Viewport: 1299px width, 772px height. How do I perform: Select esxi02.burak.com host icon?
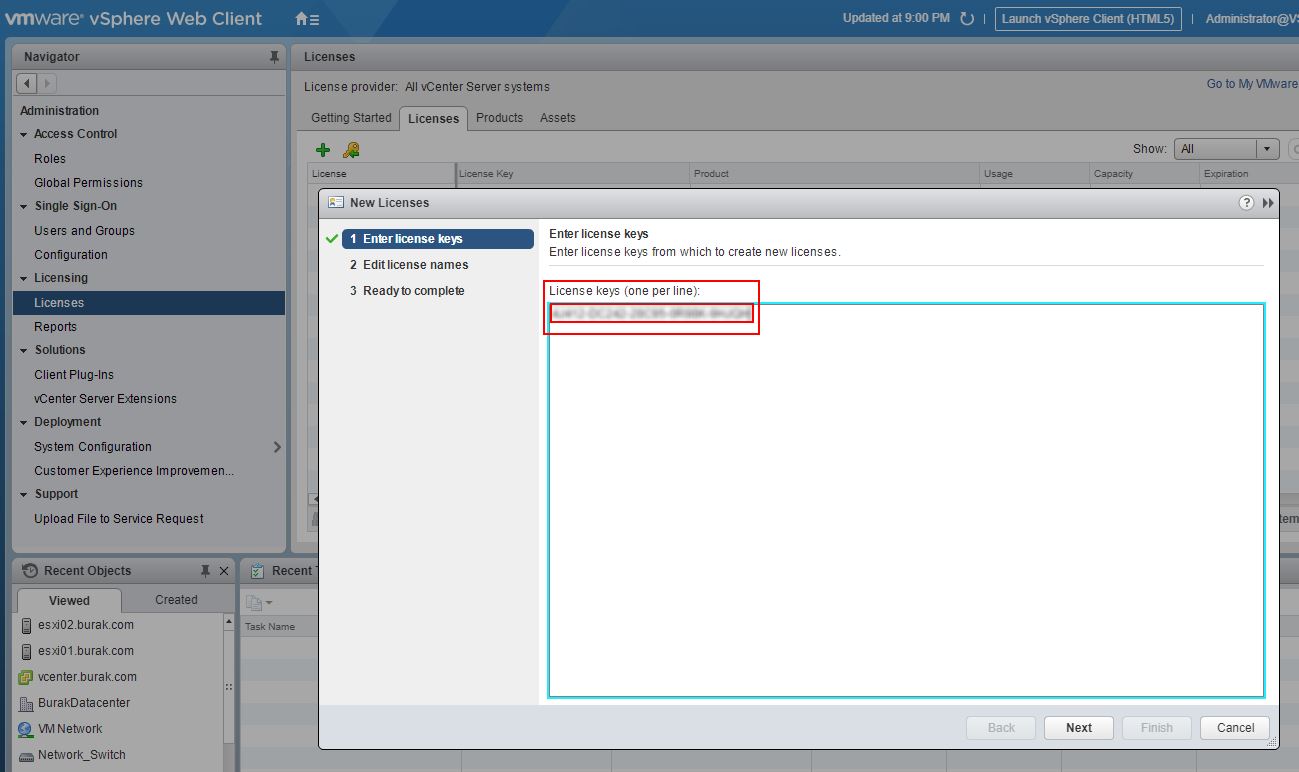pyautogui.click(x=26, y=625)
